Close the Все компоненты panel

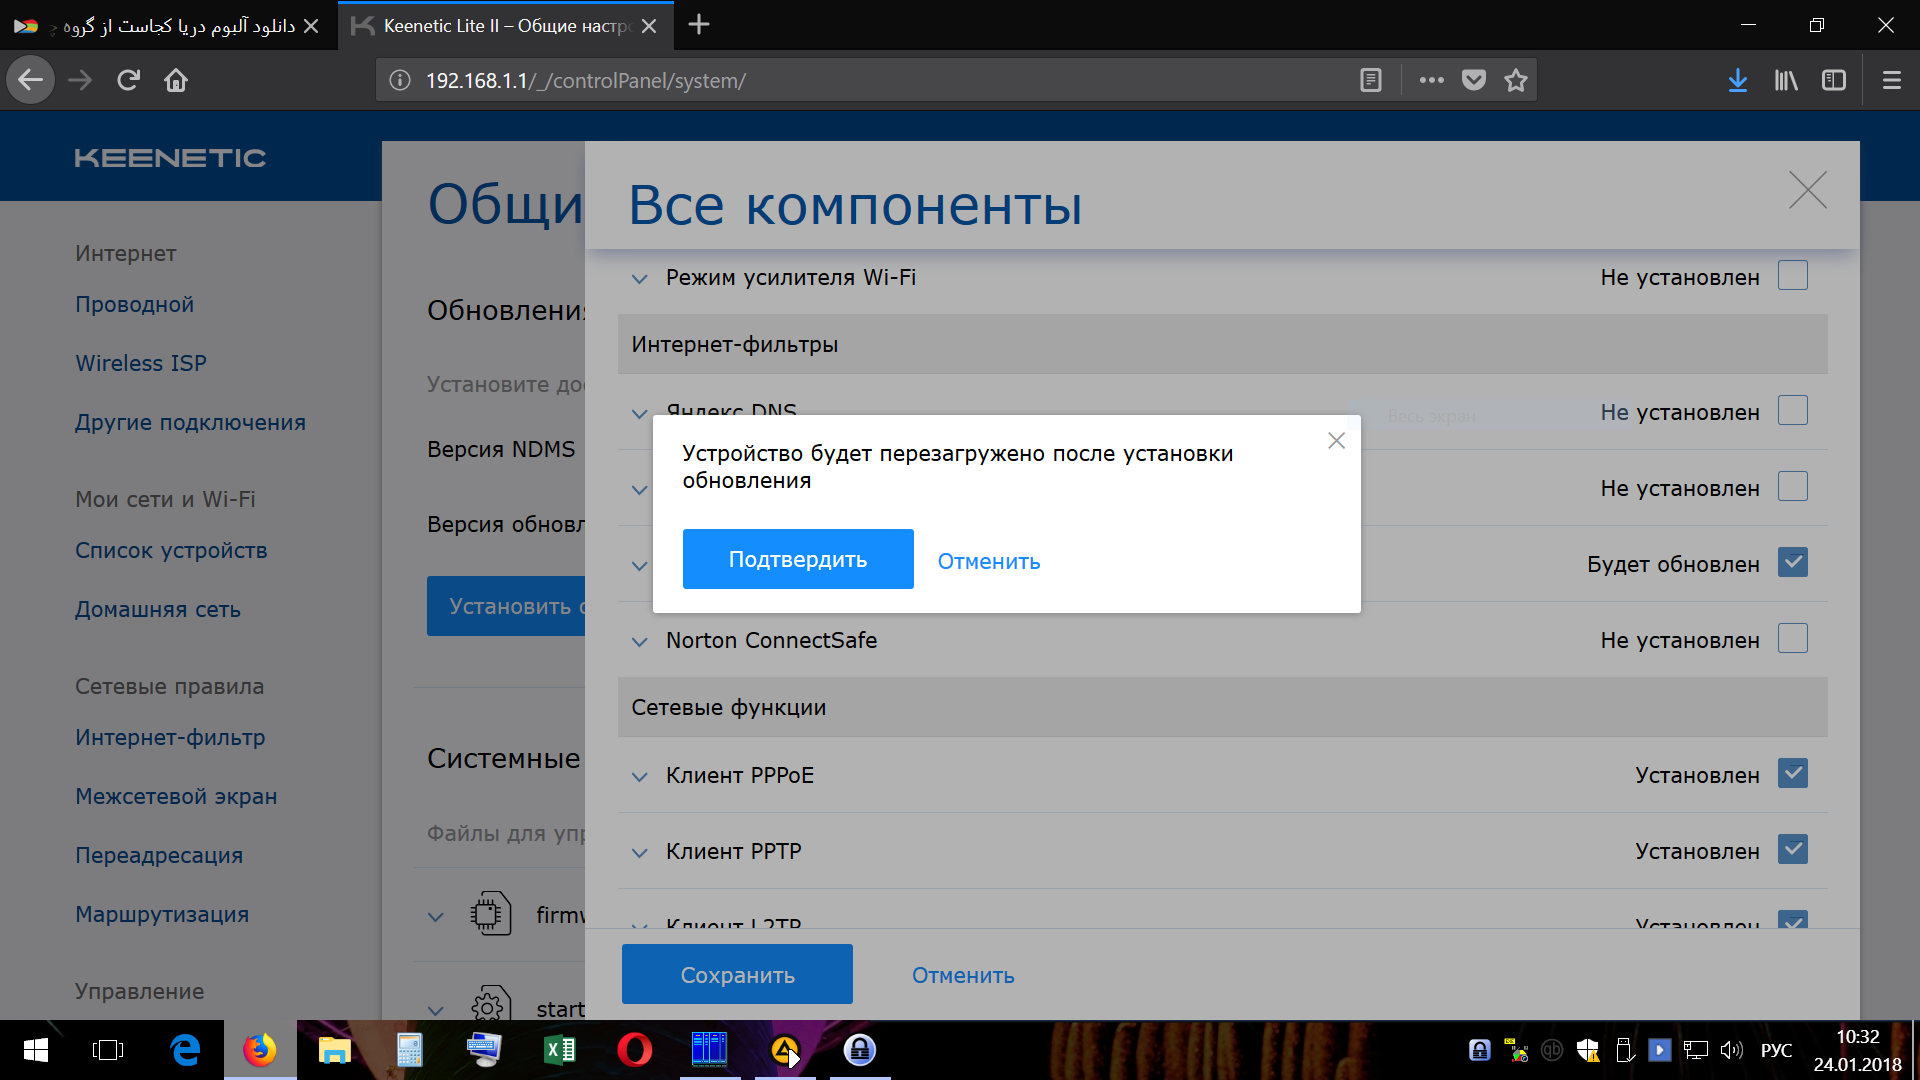point(1807,190)
